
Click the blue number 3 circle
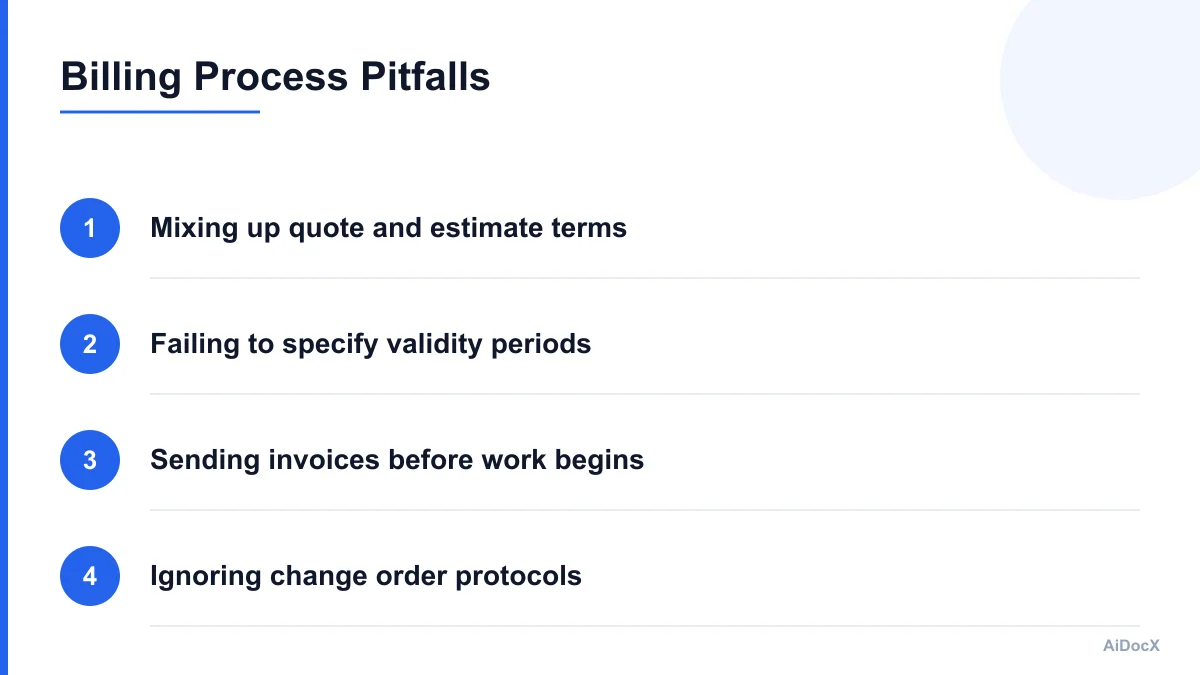click(90, 460)
